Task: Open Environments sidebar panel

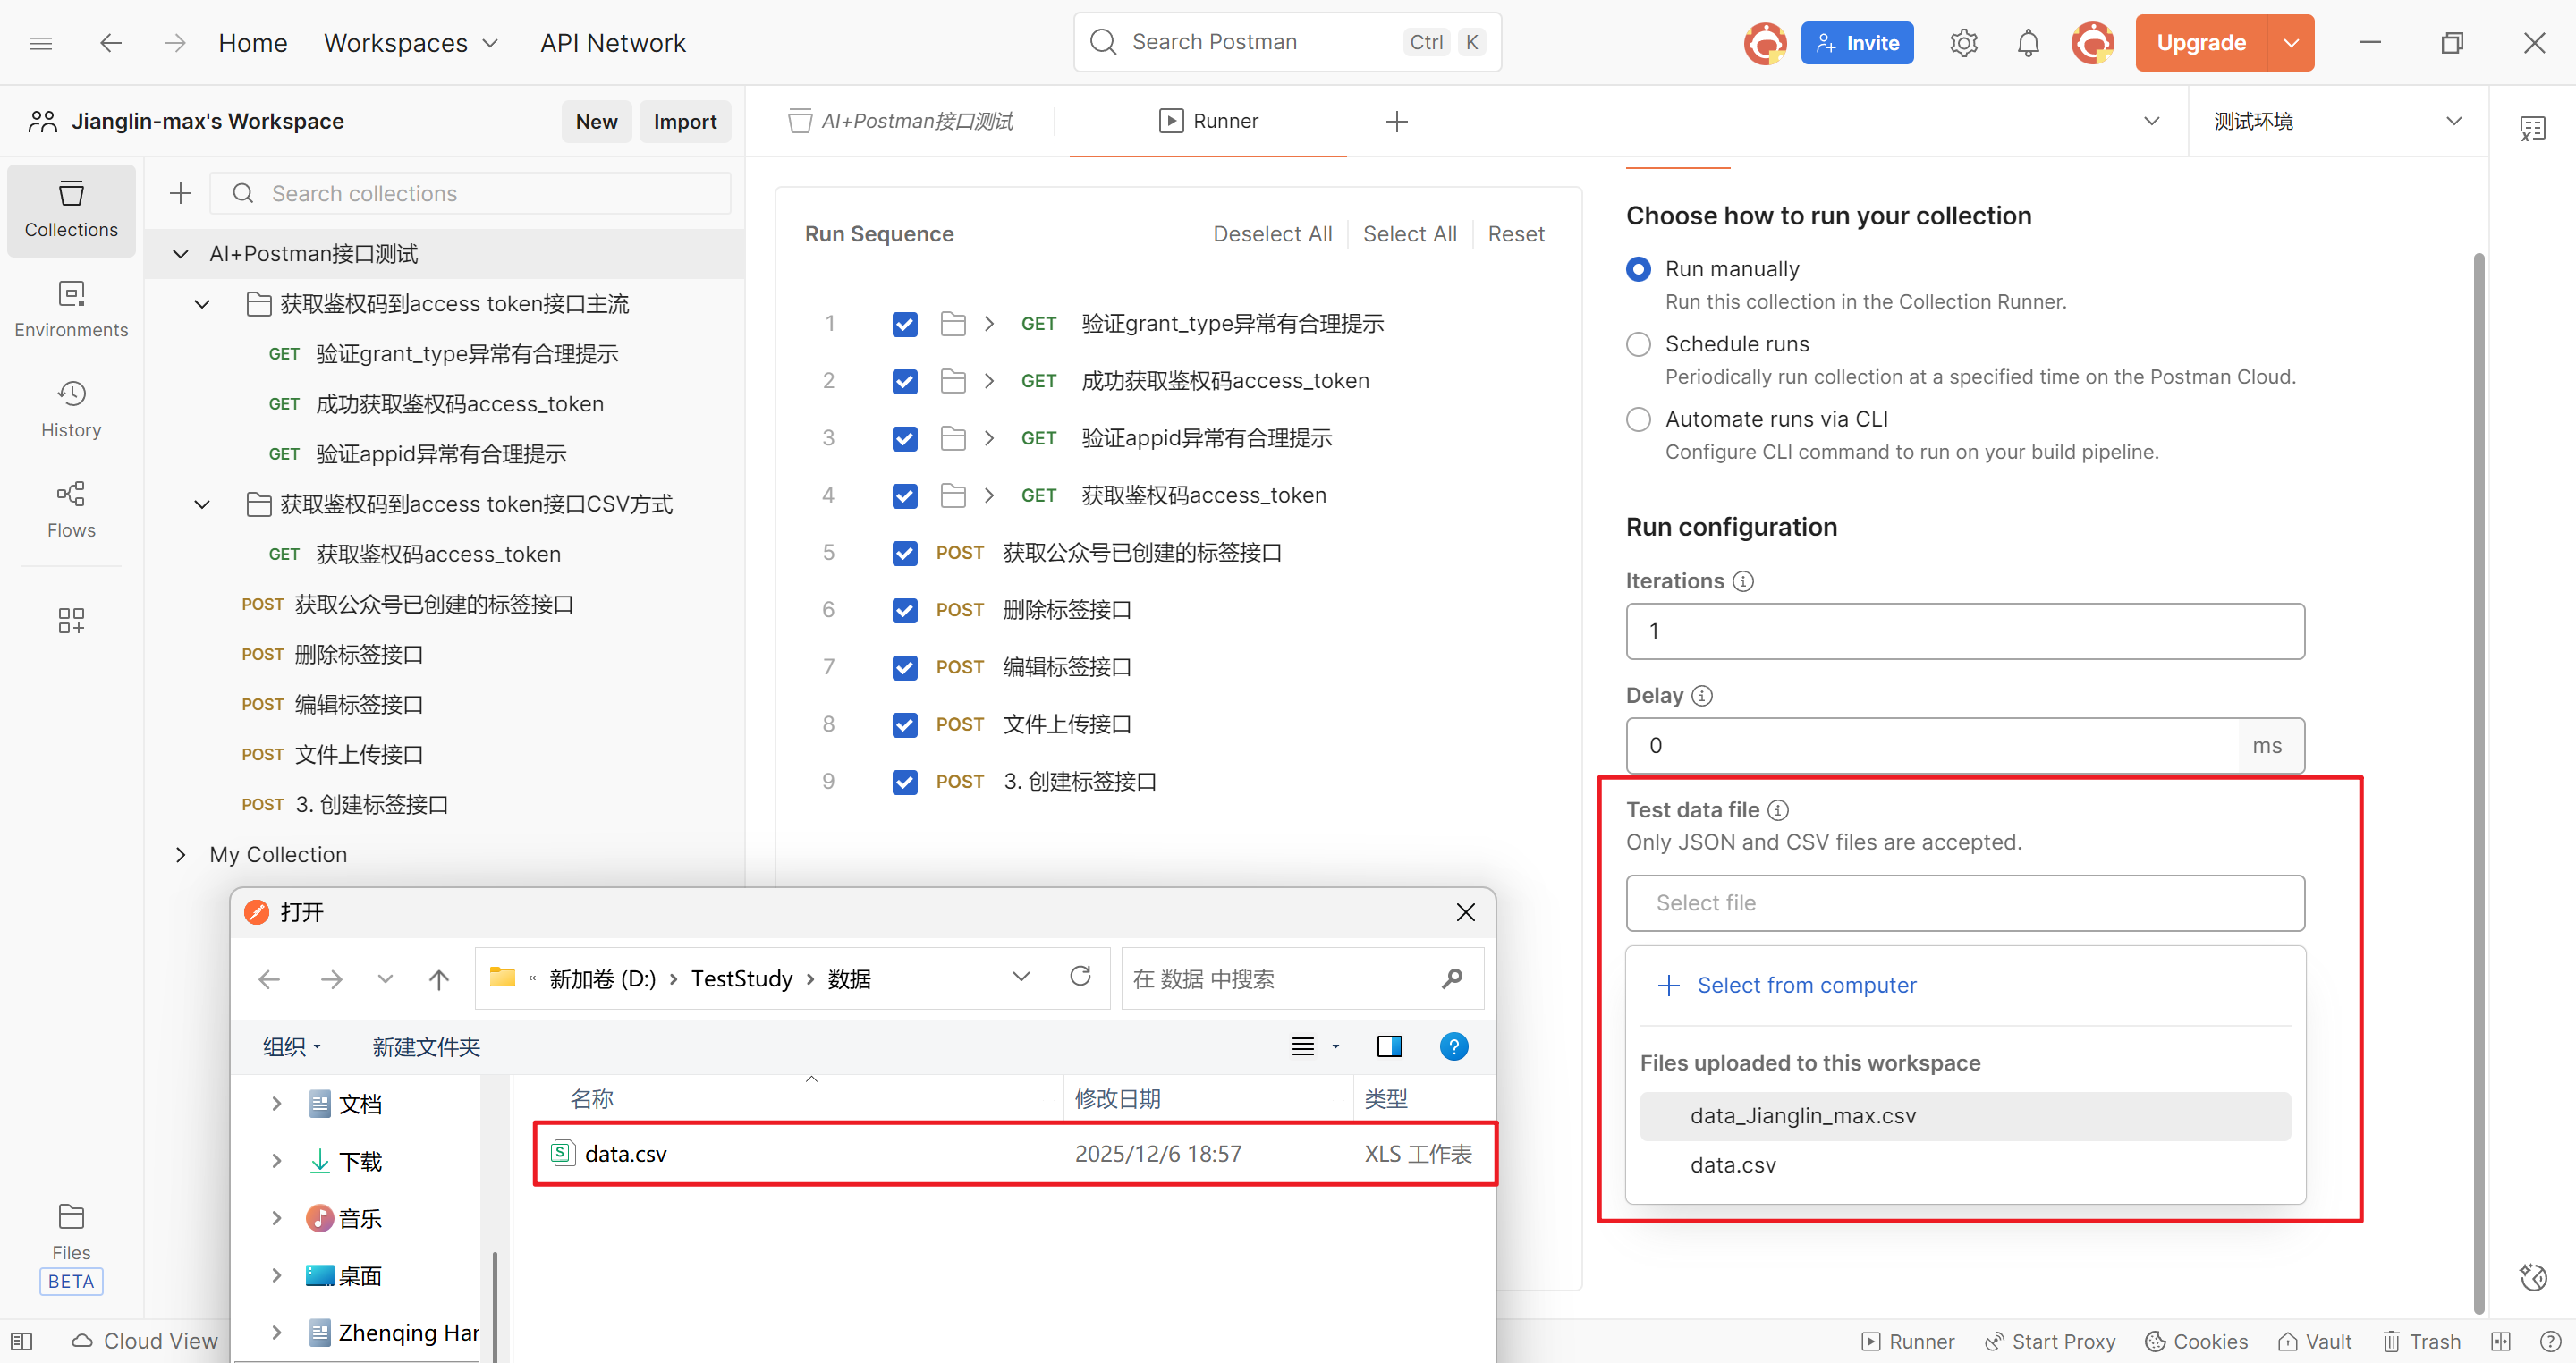Action: [71, 310]
